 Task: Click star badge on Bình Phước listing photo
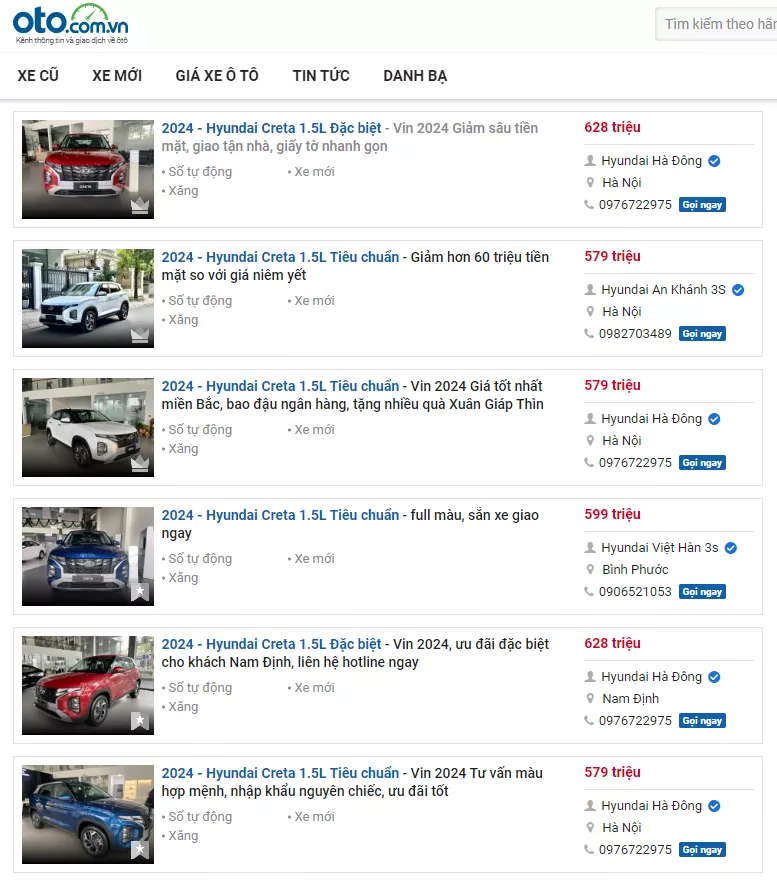pos(140,592)
